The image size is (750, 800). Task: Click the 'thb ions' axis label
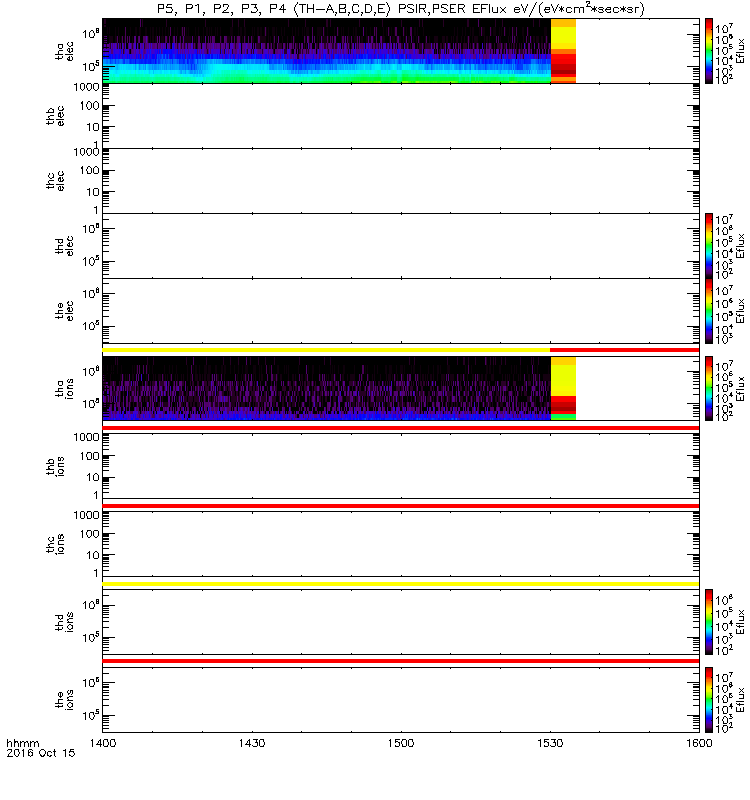point(55,466)
